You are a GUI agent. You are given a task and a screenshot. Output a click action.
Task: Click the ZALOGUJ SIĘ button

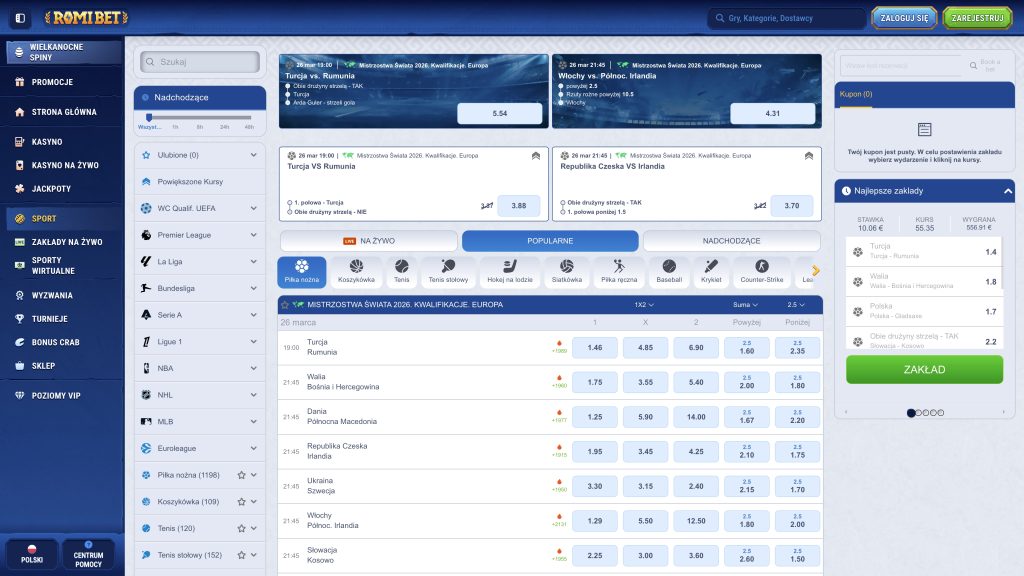click(904, 18)
